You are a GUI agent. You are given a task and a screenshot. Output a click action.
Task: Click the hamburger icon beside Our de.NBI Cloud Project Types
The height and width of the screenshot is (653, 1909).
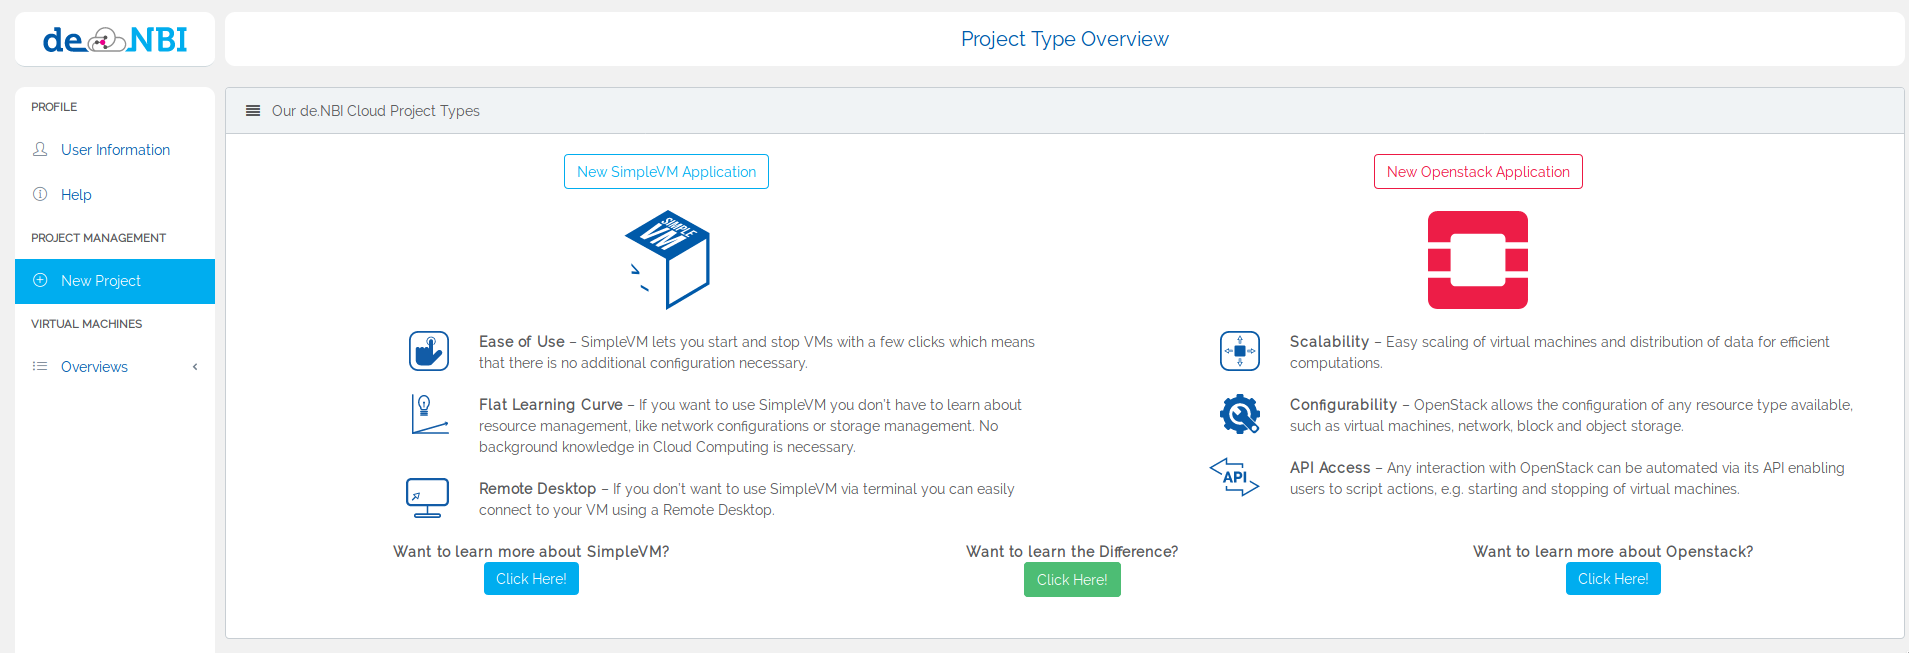(x=253, y=111)
